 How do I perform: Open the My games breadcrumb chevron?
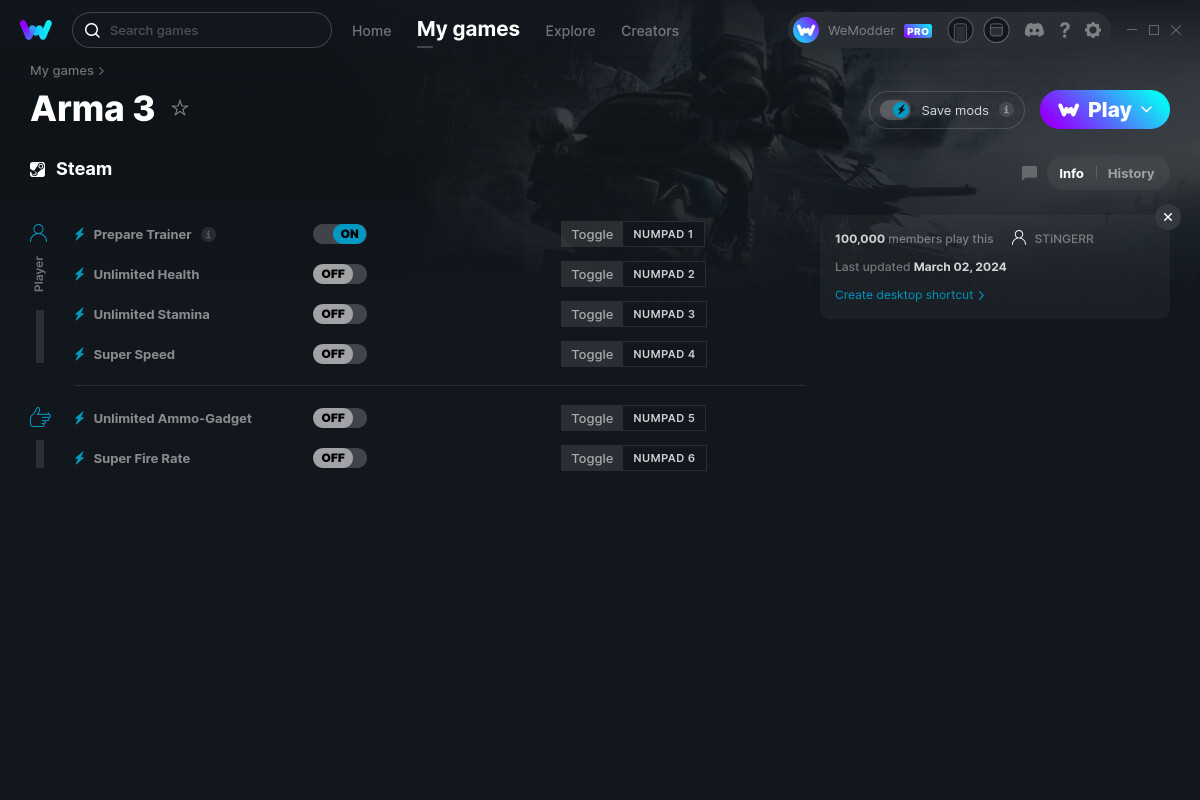pos(100,70)
